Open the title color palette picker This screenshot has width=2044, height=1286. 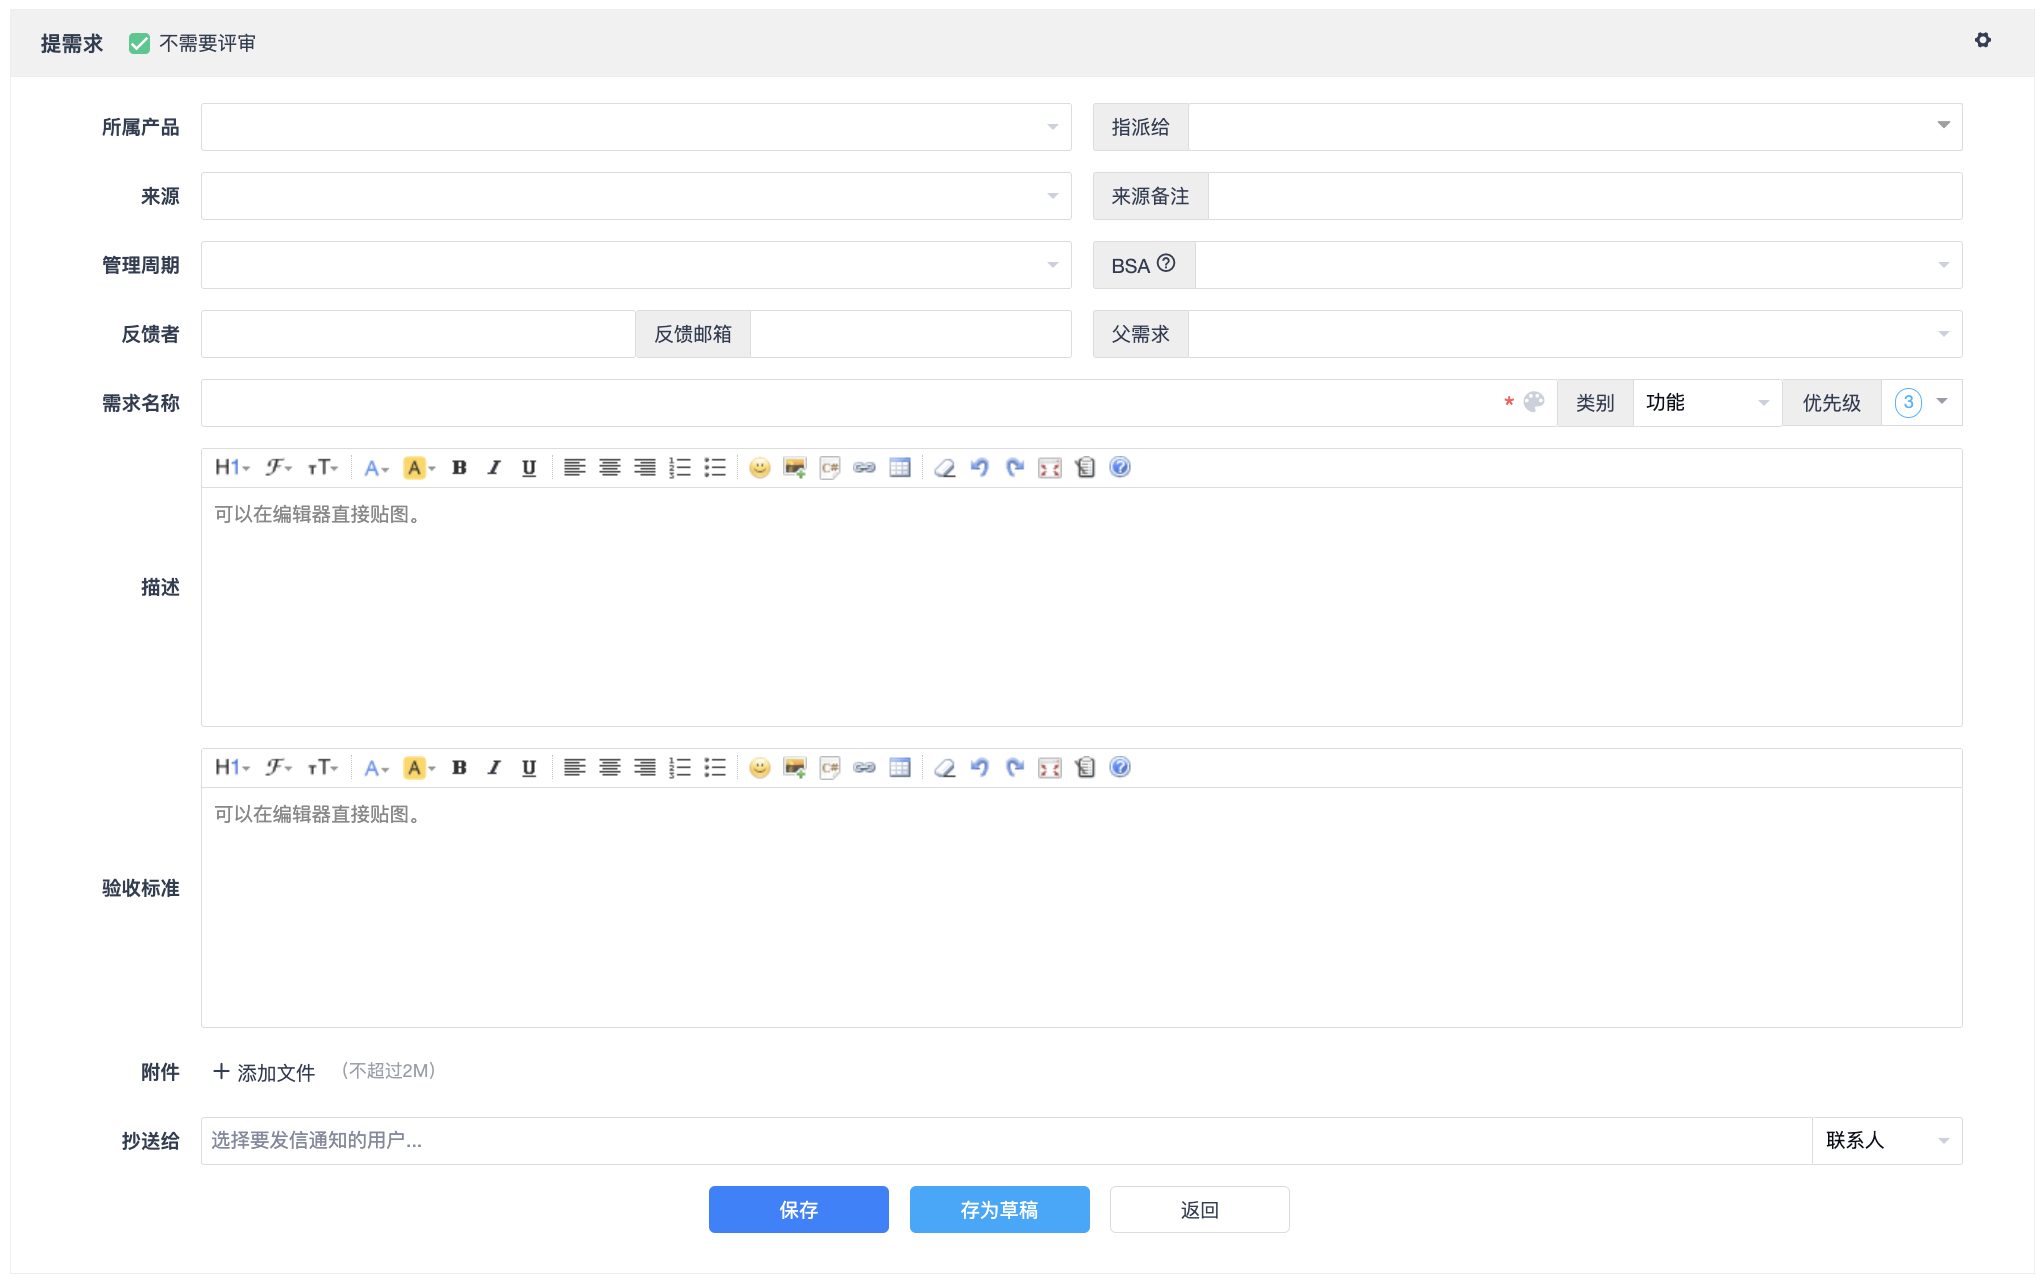(1534, 402)
